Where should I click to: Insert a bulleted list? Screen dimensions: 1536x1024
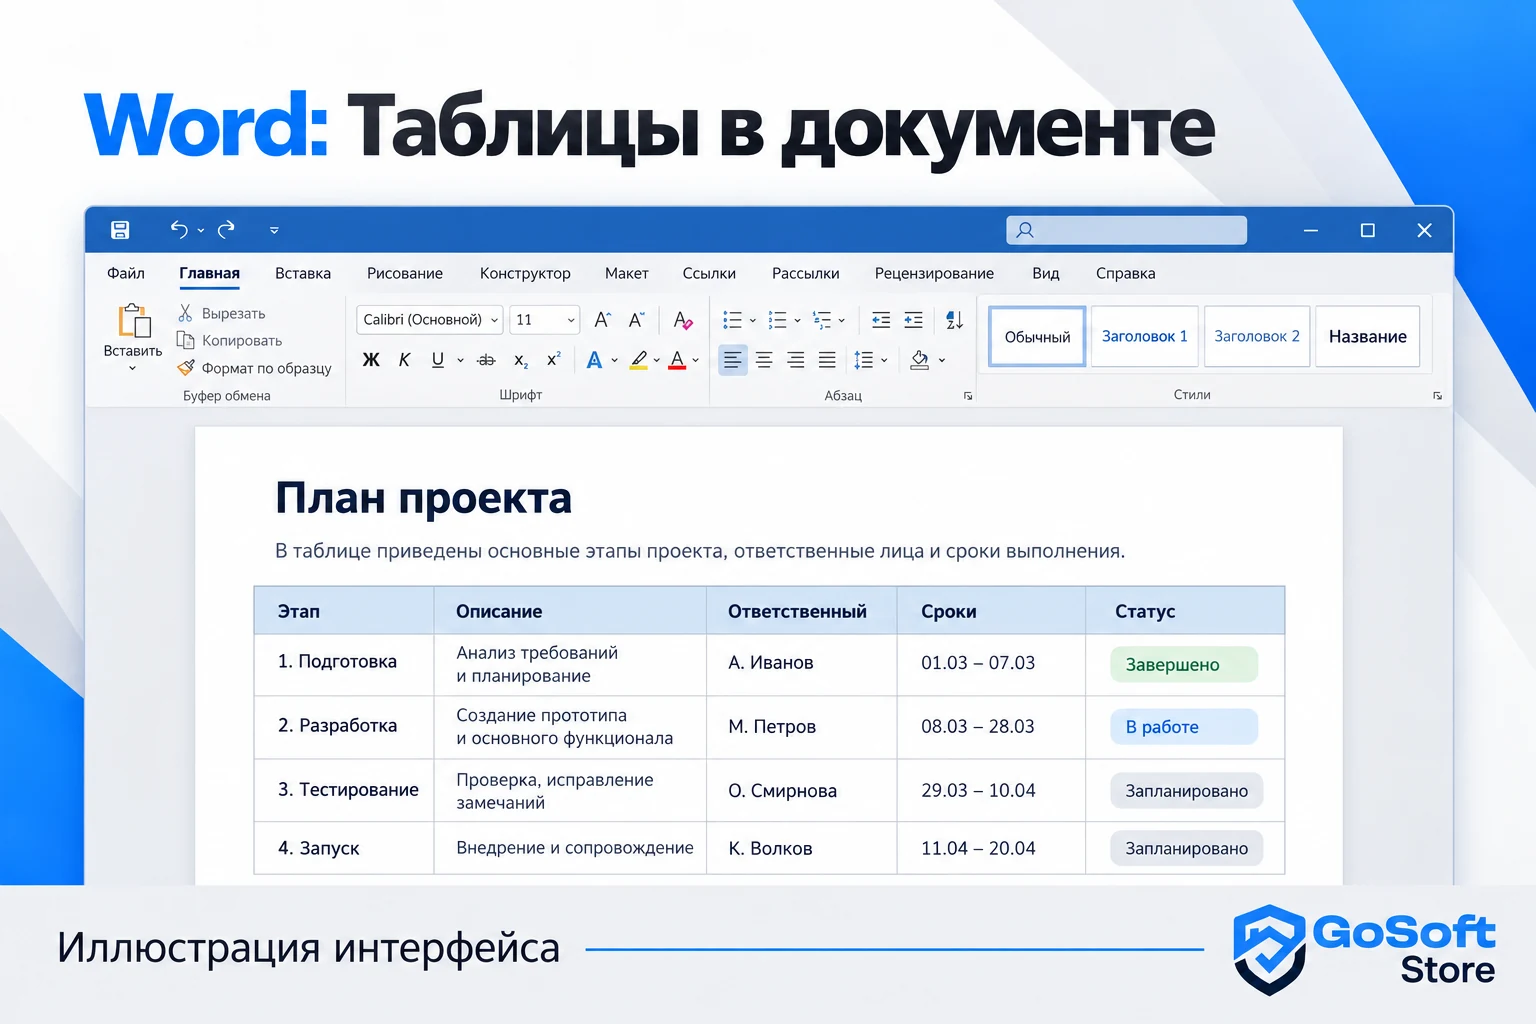[x=732, y=320]
